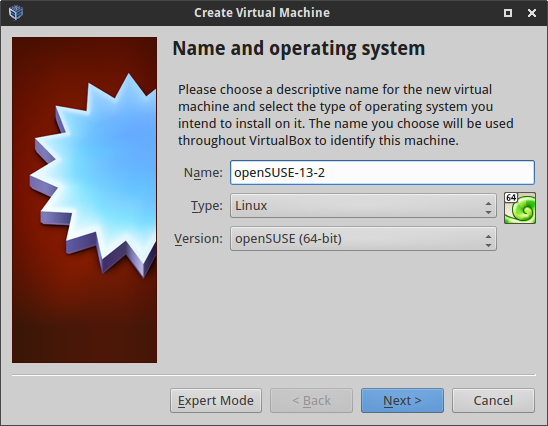Click the VirtualBox cube icon in title bar
Image resolution: width=548 pixels, height=426 pixels.
(16, 13)
